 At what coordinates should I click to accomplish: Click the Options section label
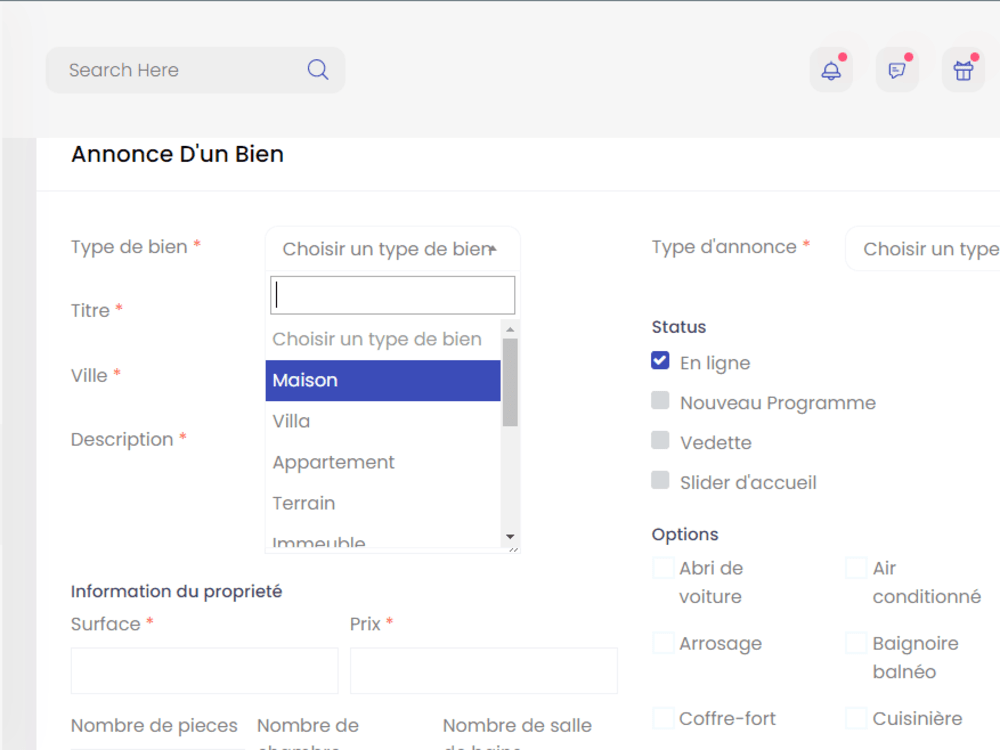[685, 534]
